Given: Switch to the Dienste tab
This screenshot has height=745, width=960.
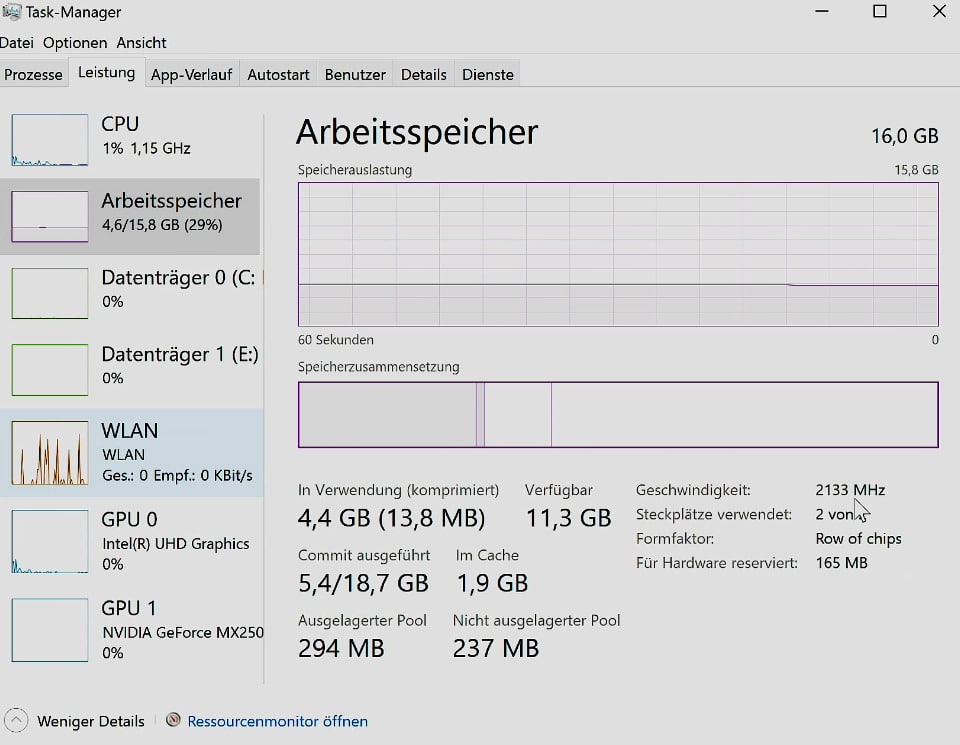Looking at the screenshot, I should click(x=487, y=75).
